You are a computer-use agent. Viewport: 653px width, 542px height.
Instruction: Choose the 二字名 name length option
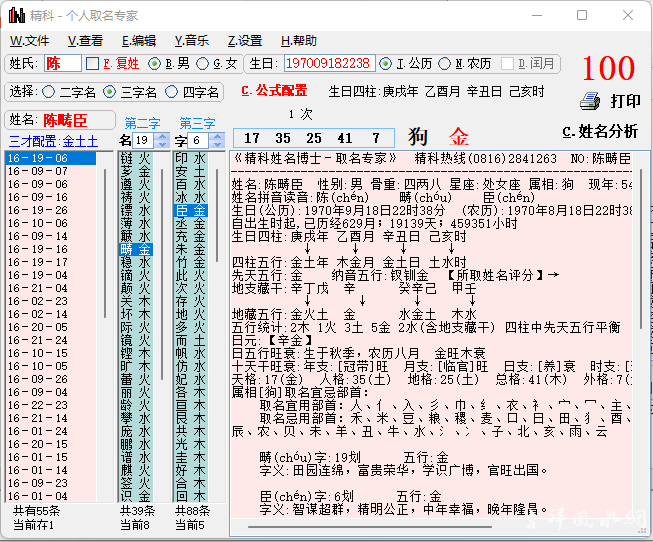click(x=50, y=92)
